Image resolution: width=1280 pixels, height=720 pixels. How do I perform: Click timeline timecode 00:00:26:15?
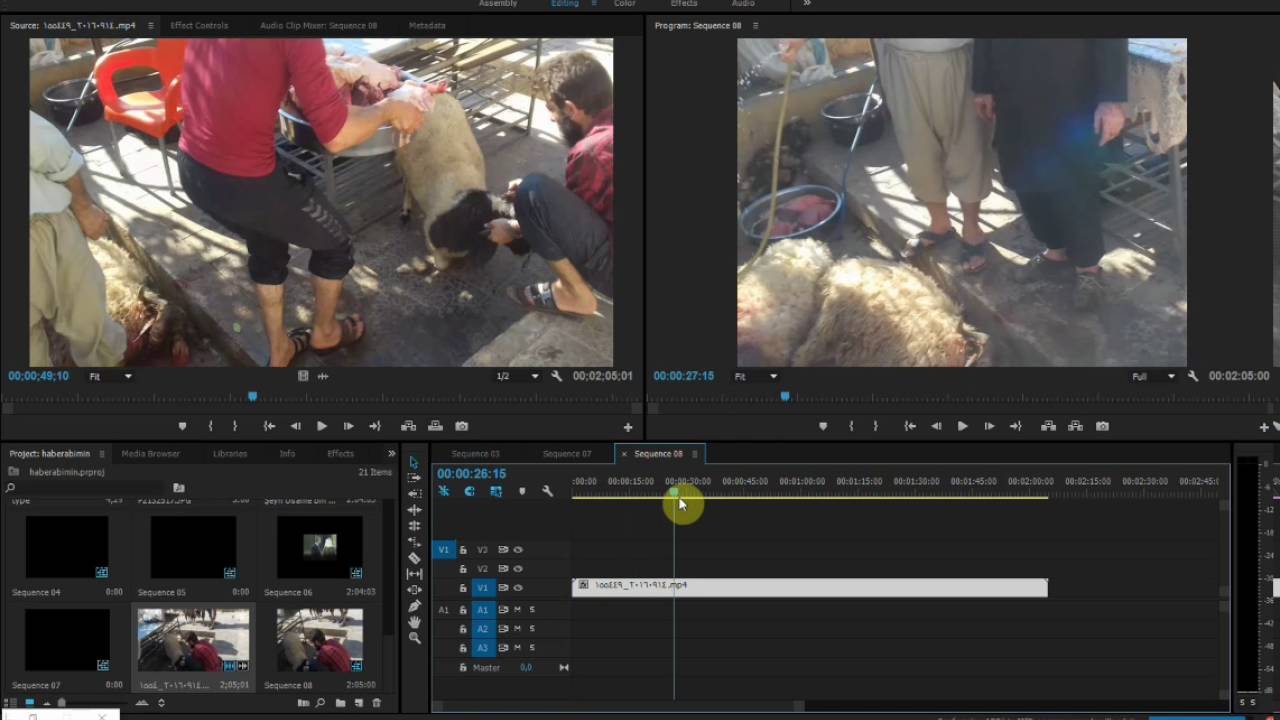click(471, 473)
